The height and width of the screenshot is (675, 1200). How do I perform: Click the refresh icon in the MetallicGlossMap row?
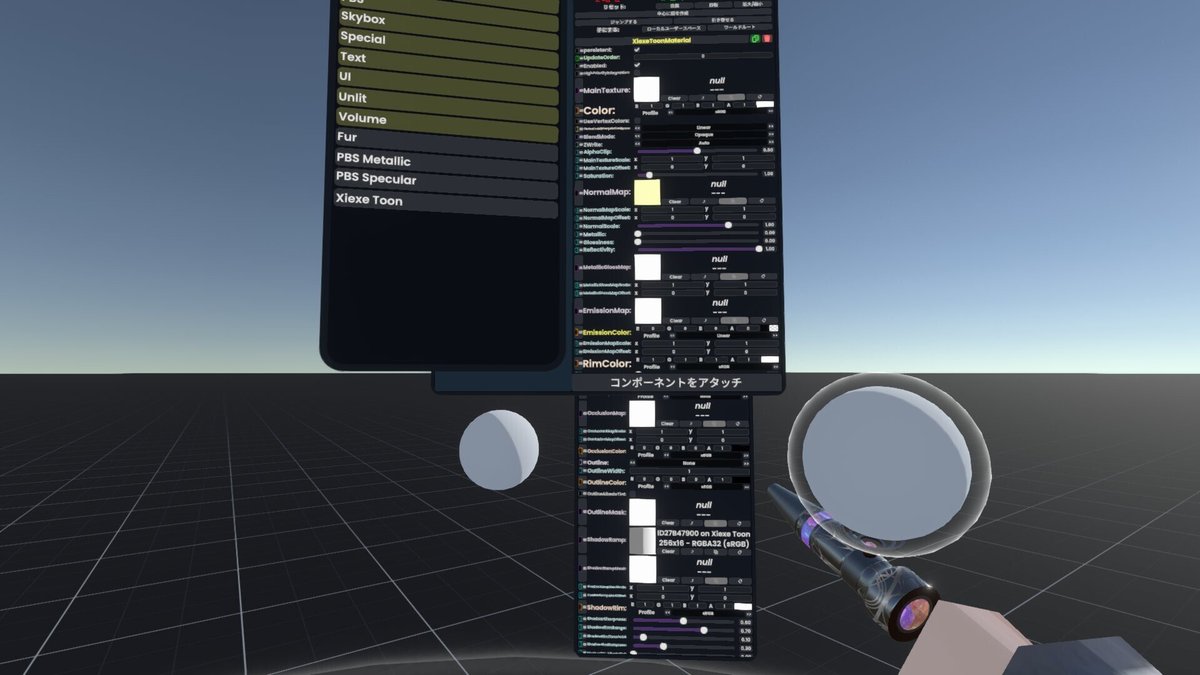click(x=763, y=276)
